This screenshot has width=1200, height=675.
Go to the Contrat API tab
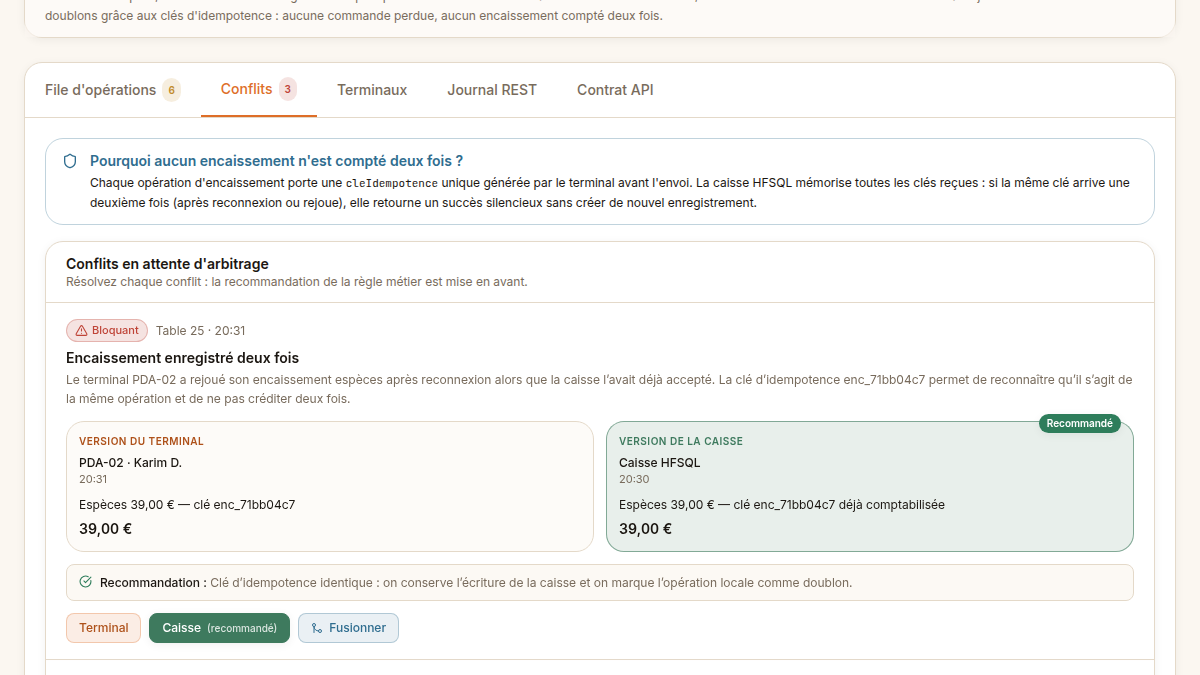[x=615, y=90]
